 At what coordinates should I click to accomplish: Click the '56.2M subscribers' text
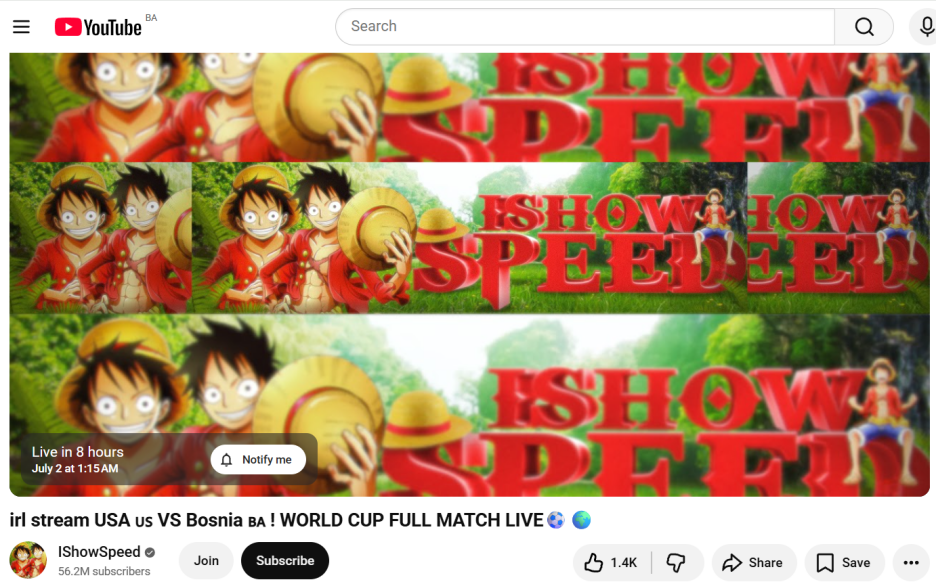click(x=104, y=571)
